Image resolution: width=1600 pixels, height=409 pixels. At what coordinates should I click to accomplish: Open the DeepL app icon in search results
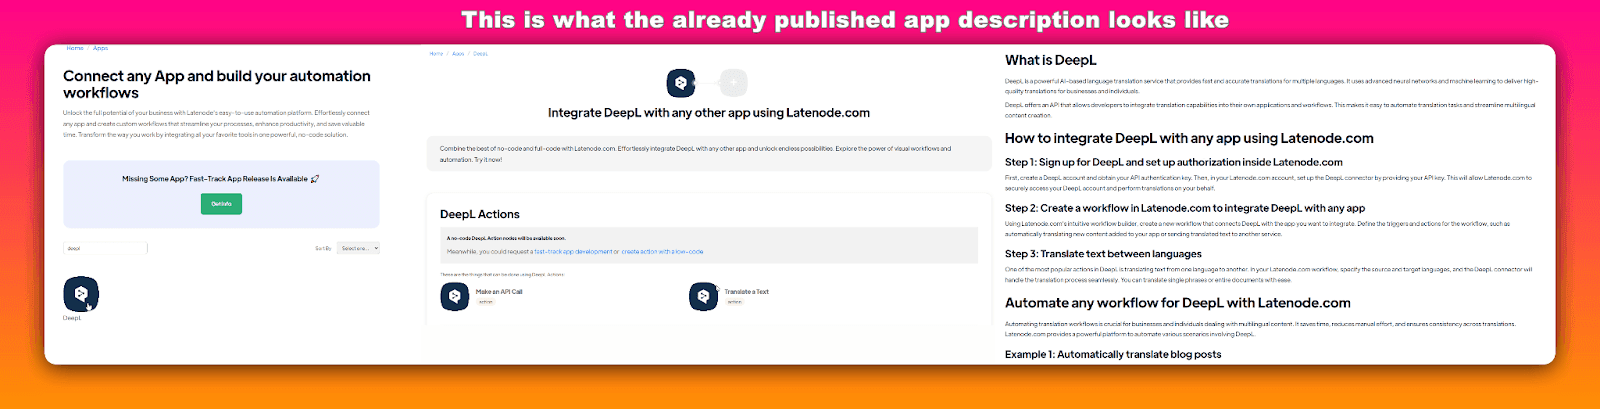tap(81, 294)
